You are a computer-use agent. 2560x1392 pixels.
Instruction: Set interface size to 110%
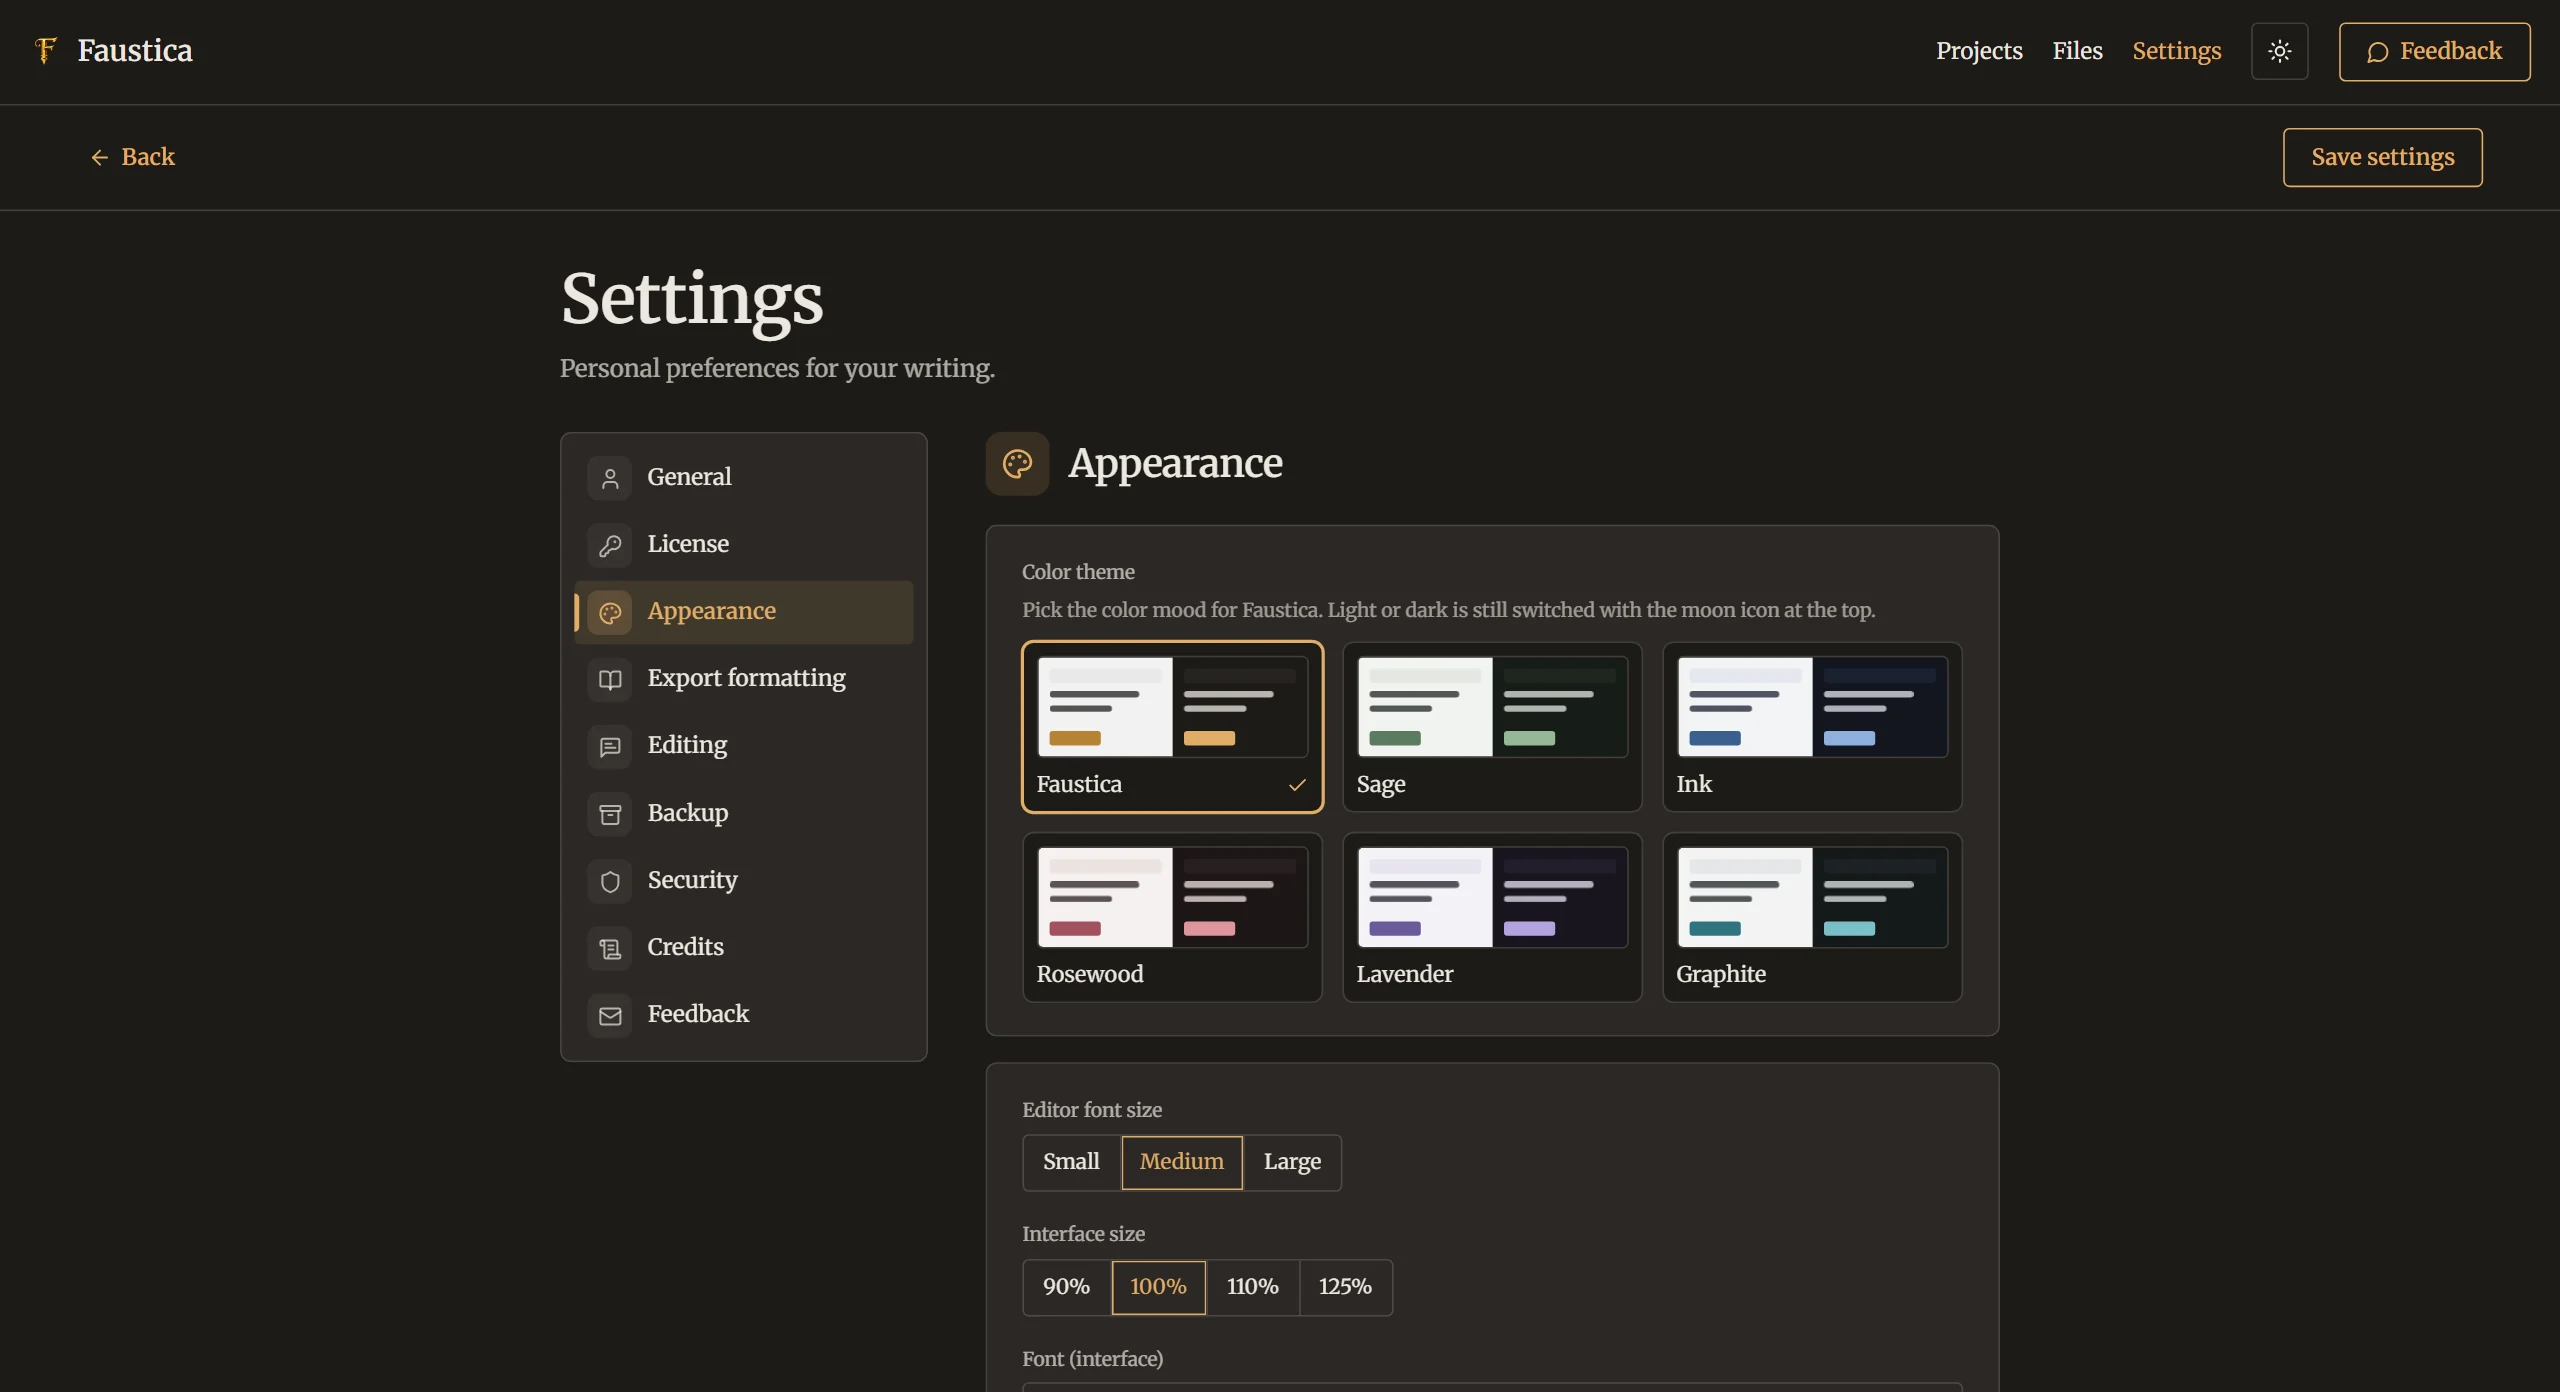pyautogui.click(x=1252, y=1287)
